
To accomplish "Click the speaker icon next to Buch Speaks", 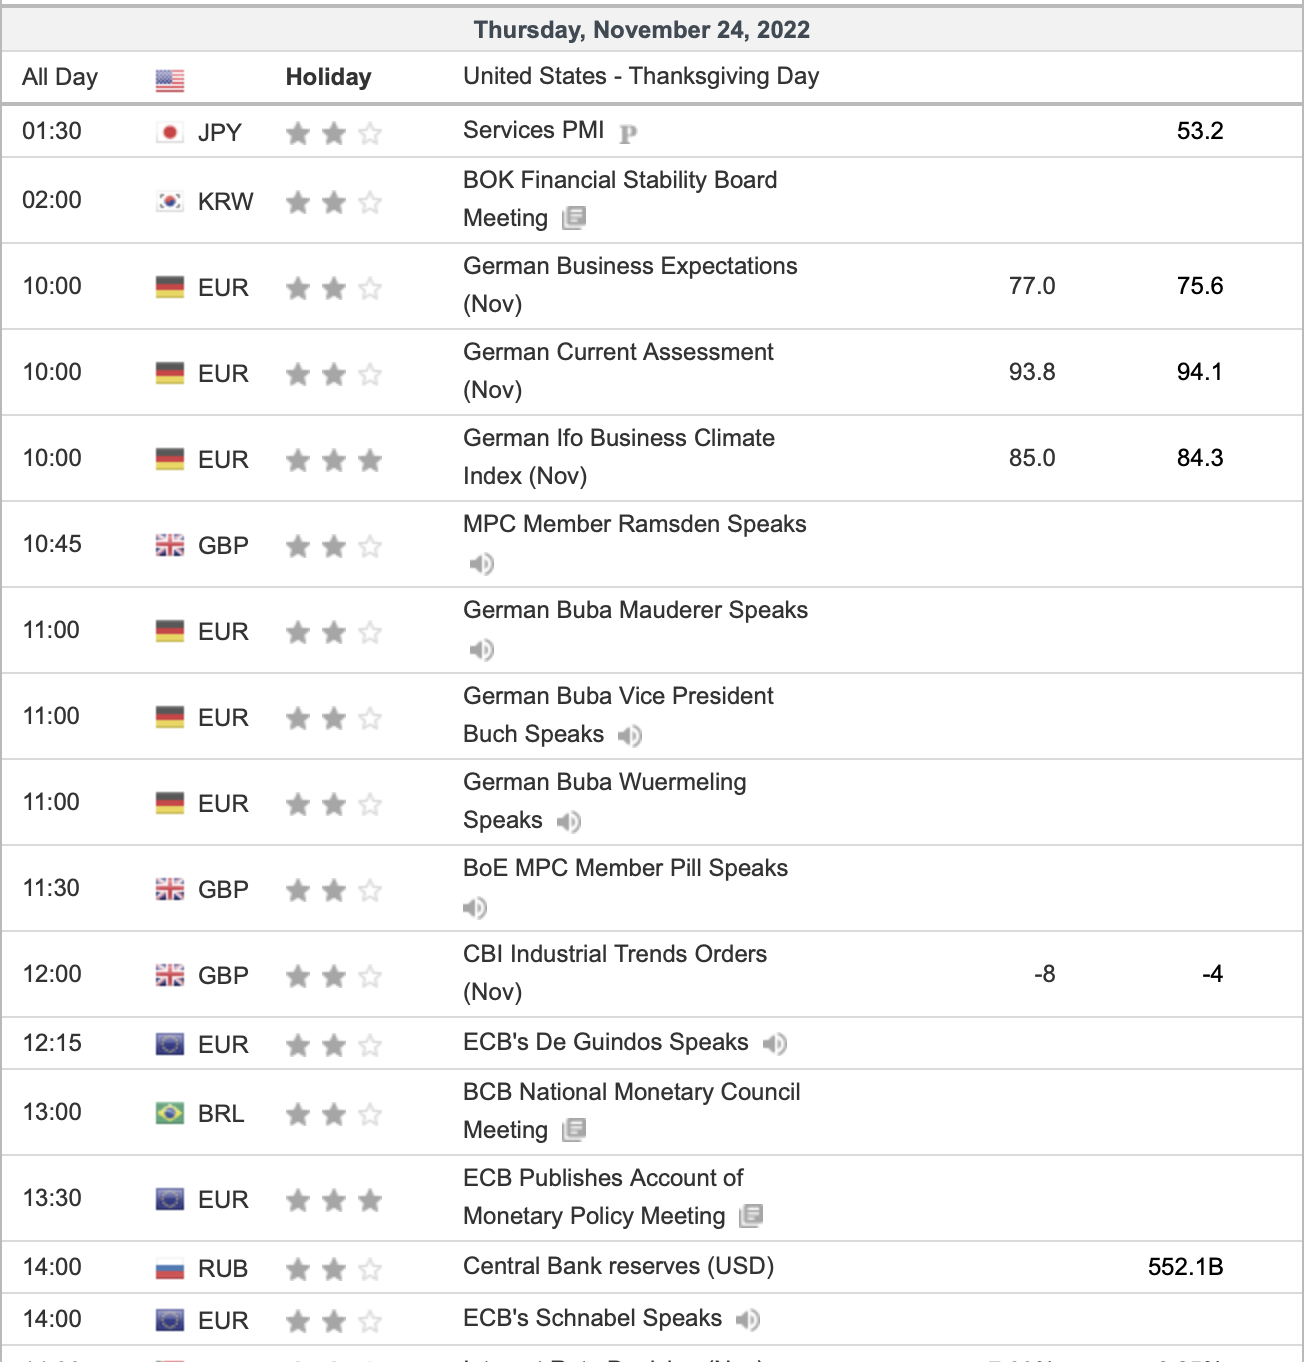I will [x=629, y=736].
